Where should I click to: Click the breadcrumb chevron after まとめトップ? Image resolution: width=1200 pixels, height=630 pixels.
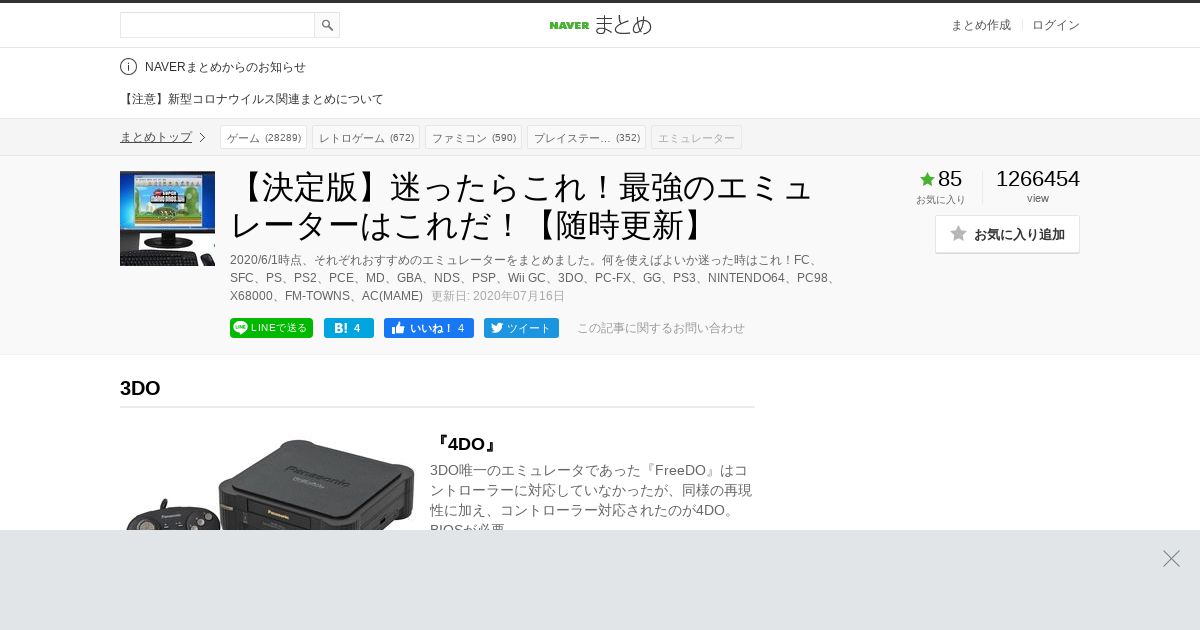click(202, 137)
